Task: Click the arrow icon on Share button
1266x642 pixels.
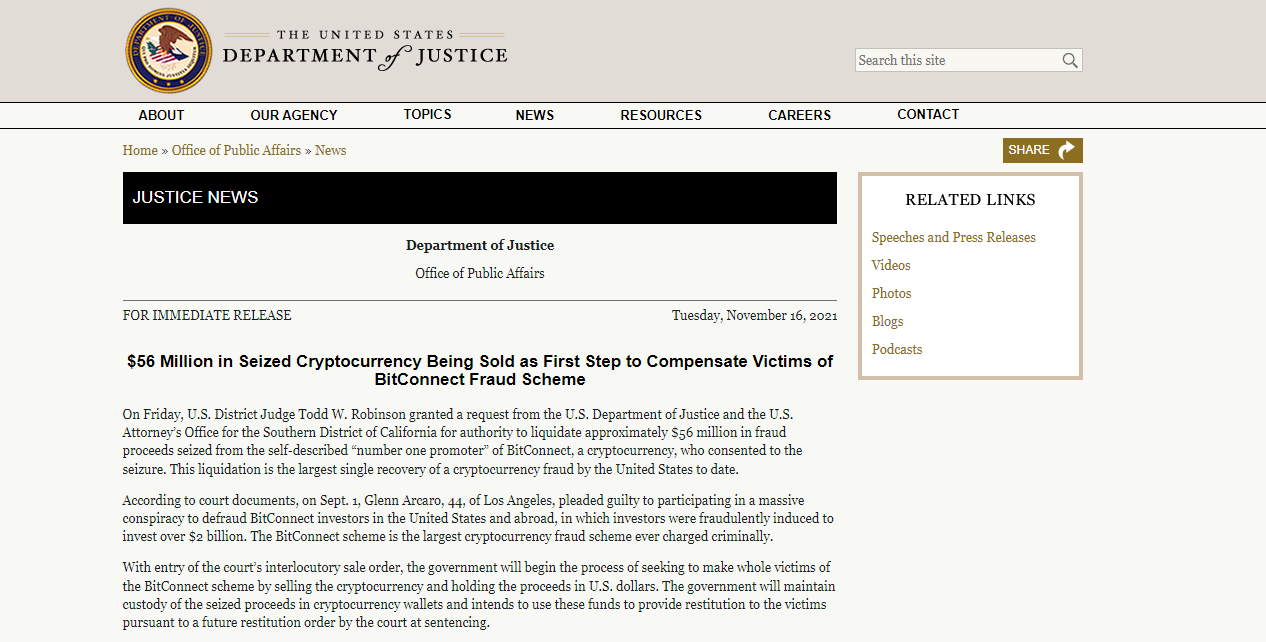Action: coord(1066,150)
